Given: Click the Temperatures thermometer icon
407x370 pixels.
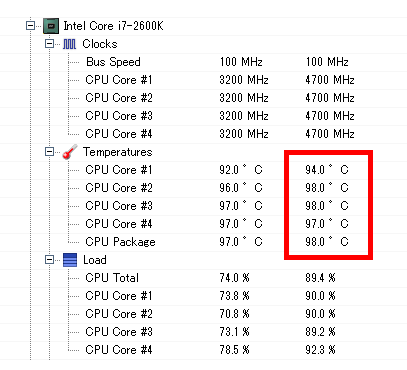Looking at the screenshot, I should [x=70, y=152].
